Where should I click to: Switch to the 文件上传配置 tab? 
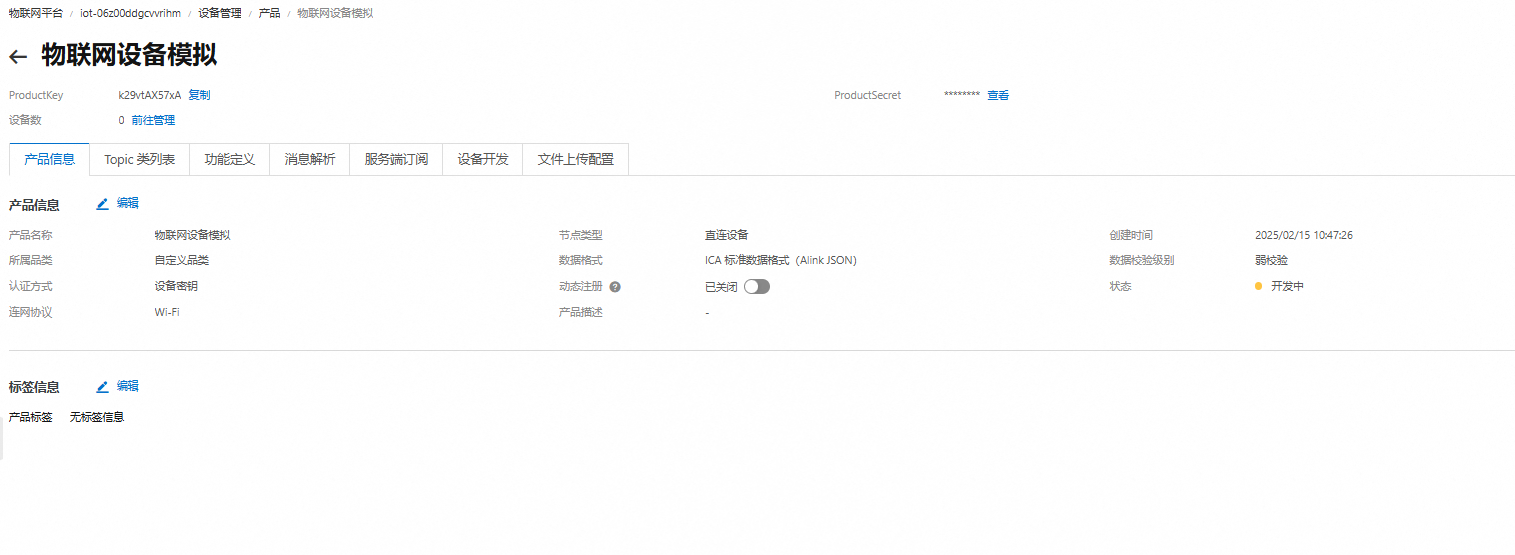click(575, 160)
